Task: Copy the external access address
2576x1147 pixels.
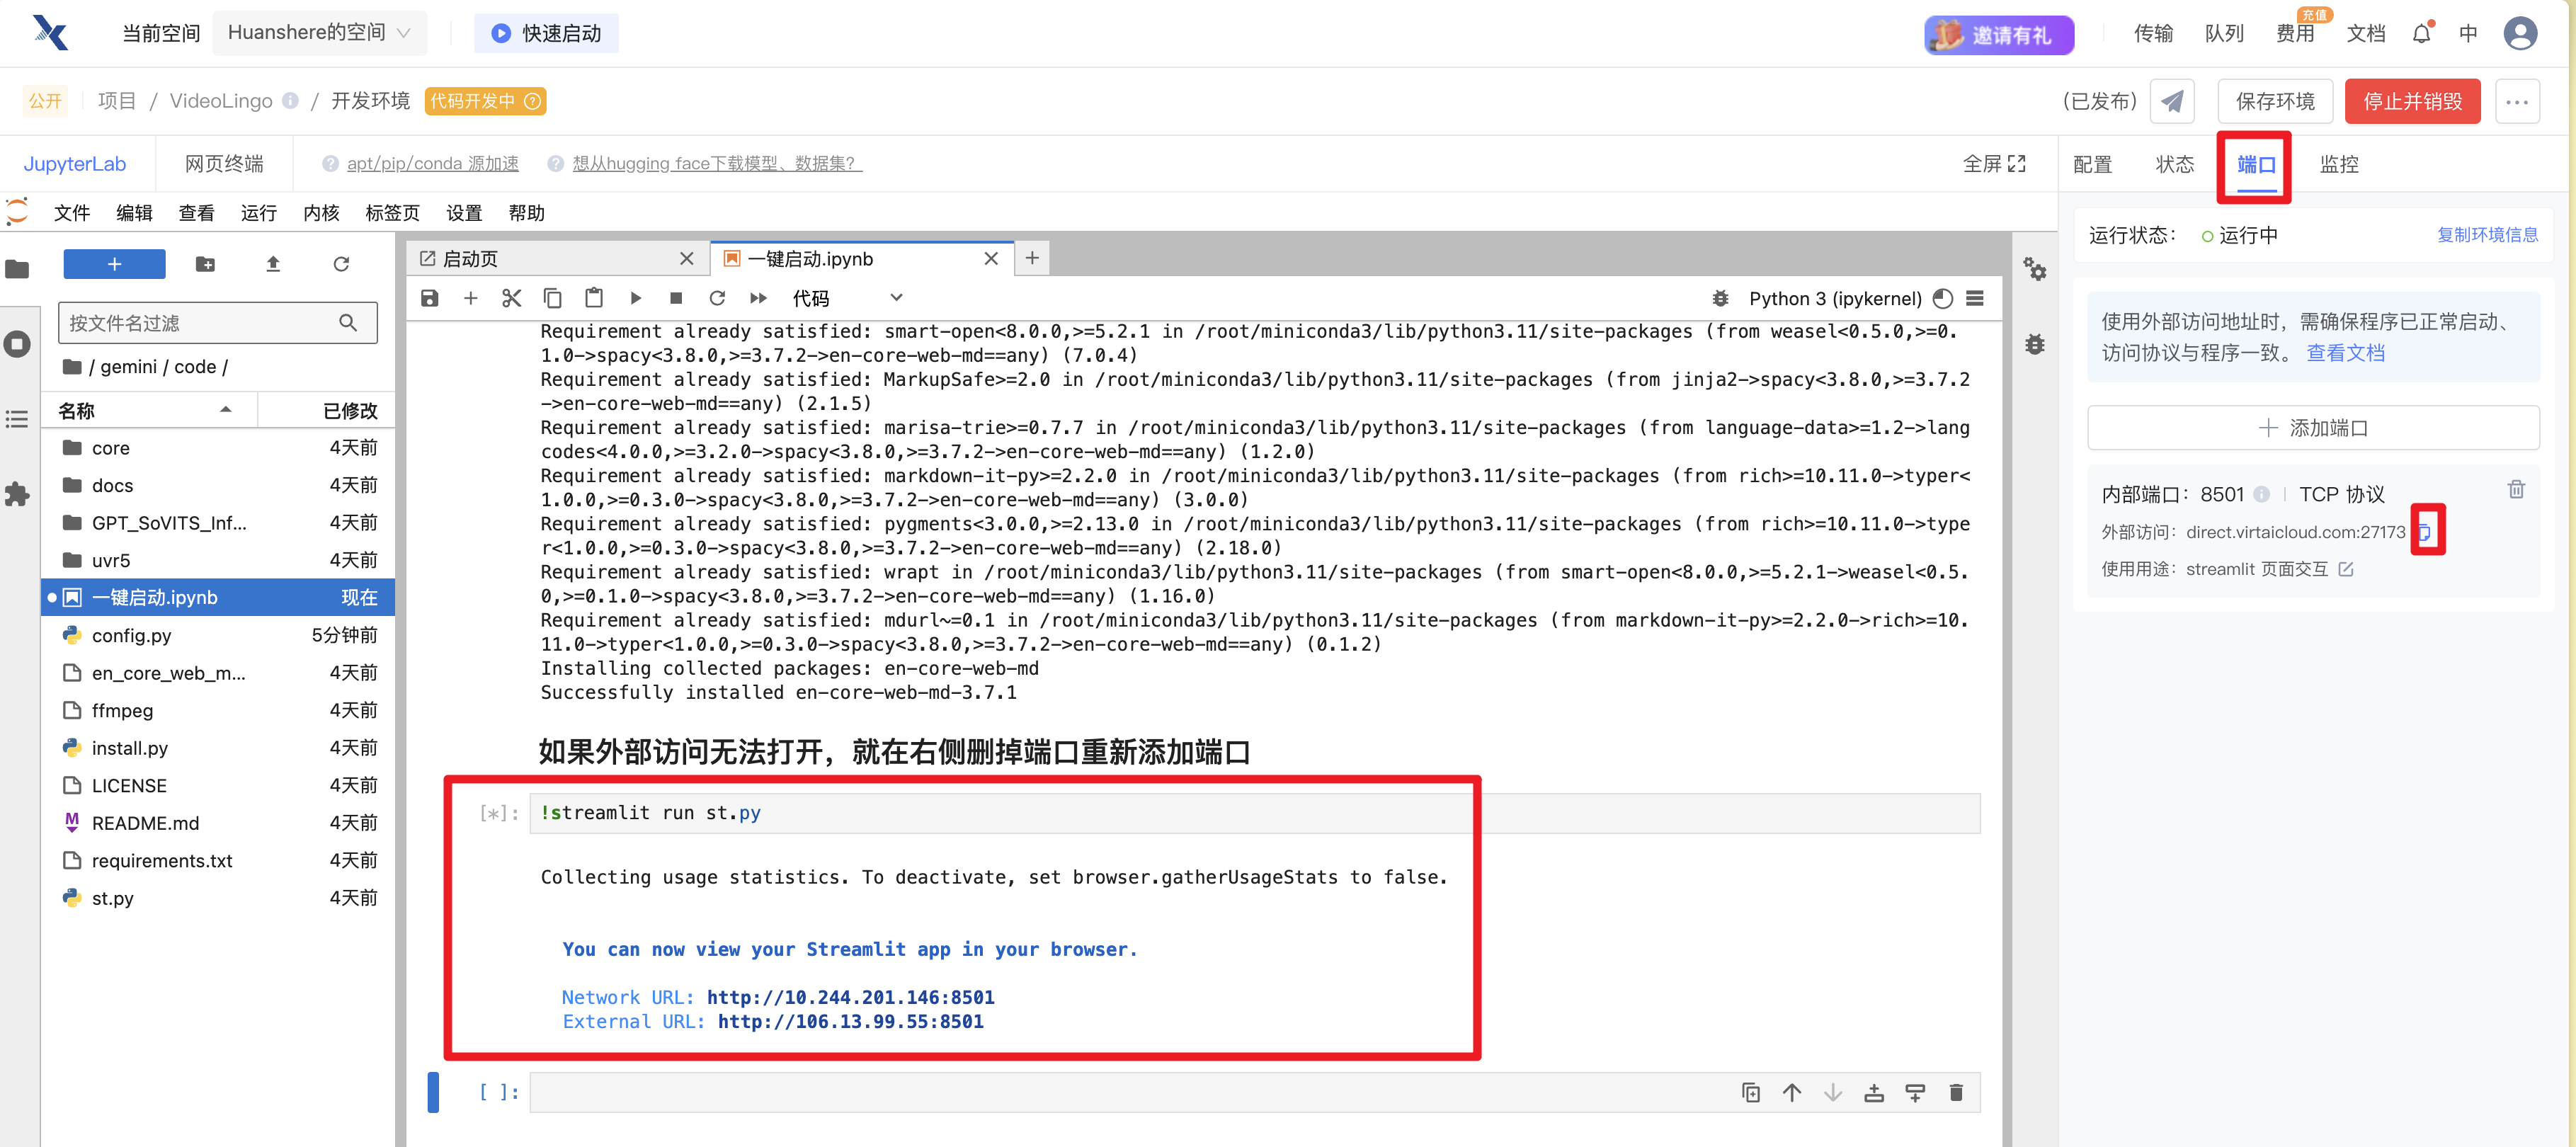Action: pos(2425,531)
